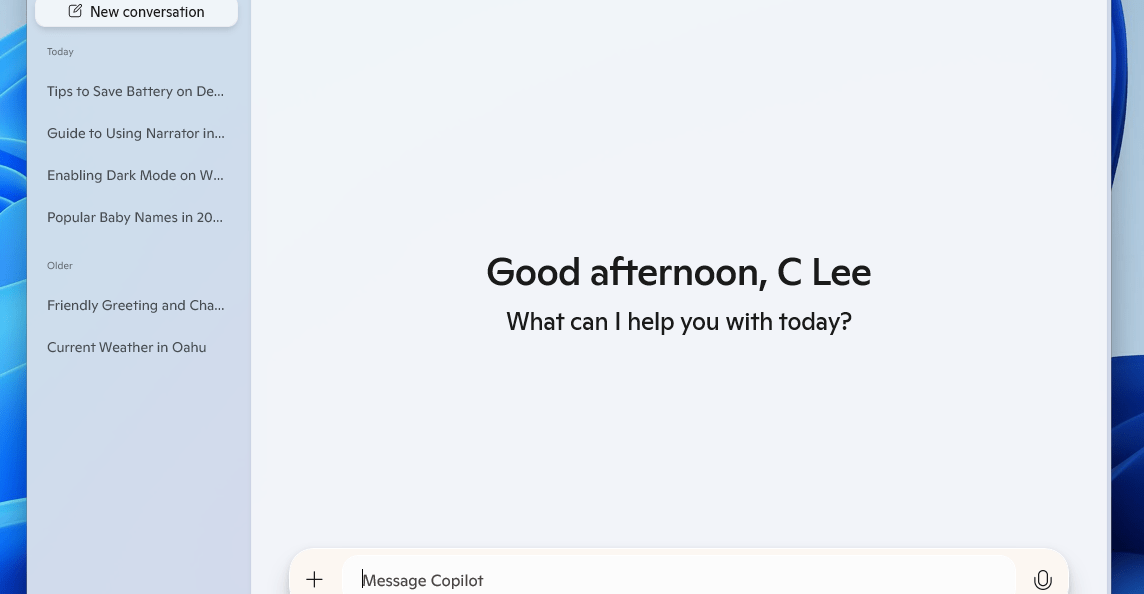Click the compose pencil icon for new conversation
Screen dimensions: 1144x594
pos(75,12)
